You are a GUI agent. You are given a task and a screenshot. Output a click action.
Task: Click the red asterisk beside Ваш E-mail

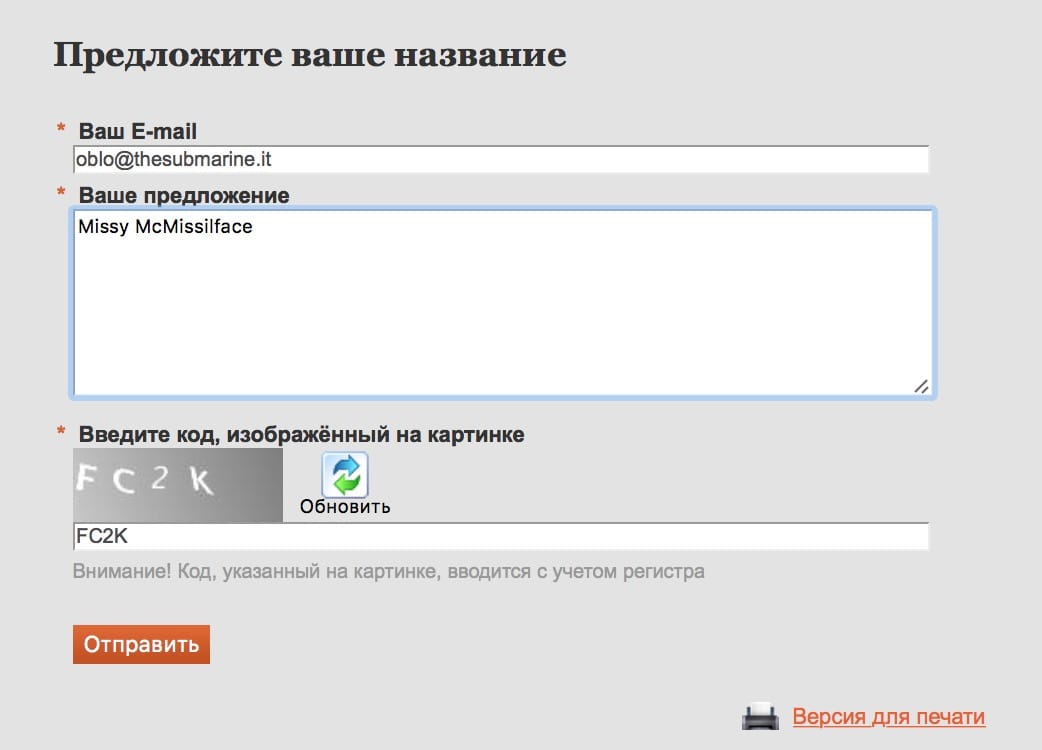click(x=61, y=131)
